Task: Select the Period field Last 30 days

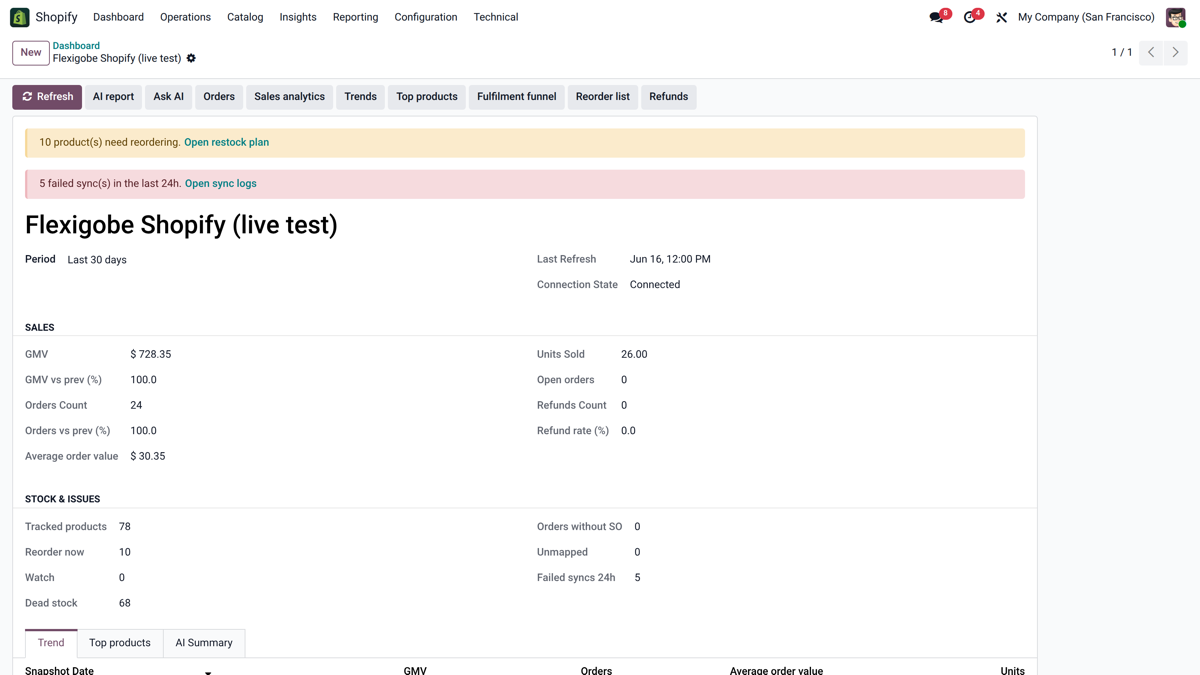Action: coord(97,260)
